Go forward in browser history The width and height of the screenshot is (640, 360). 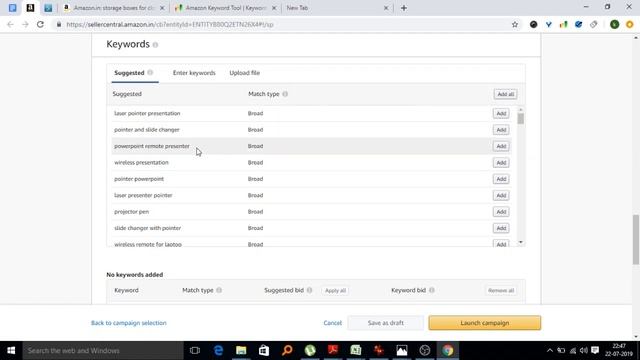(x=25, y=24)
